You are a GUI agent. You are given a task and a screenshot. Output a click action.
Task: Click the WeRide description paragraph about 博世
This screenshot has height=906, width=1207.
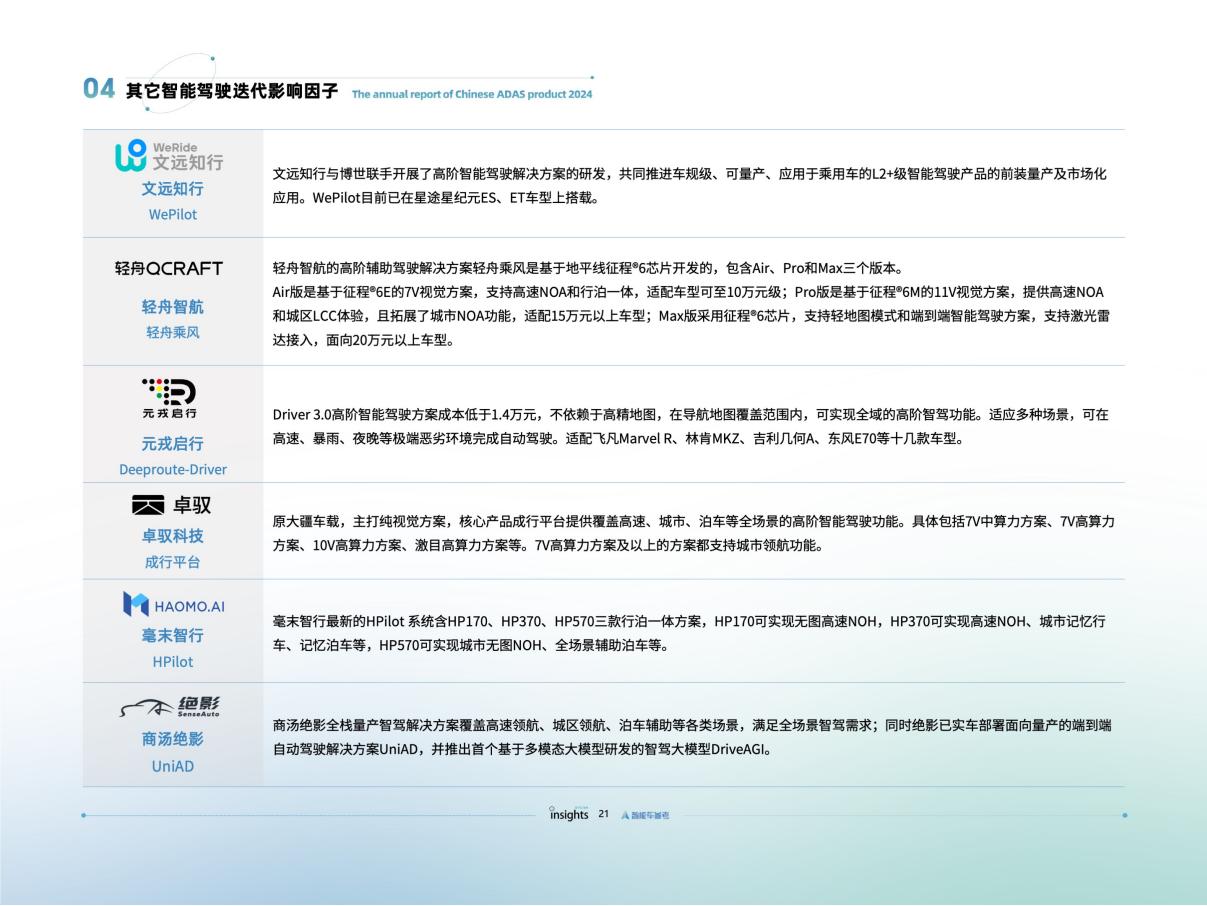[x=690, y=186]
